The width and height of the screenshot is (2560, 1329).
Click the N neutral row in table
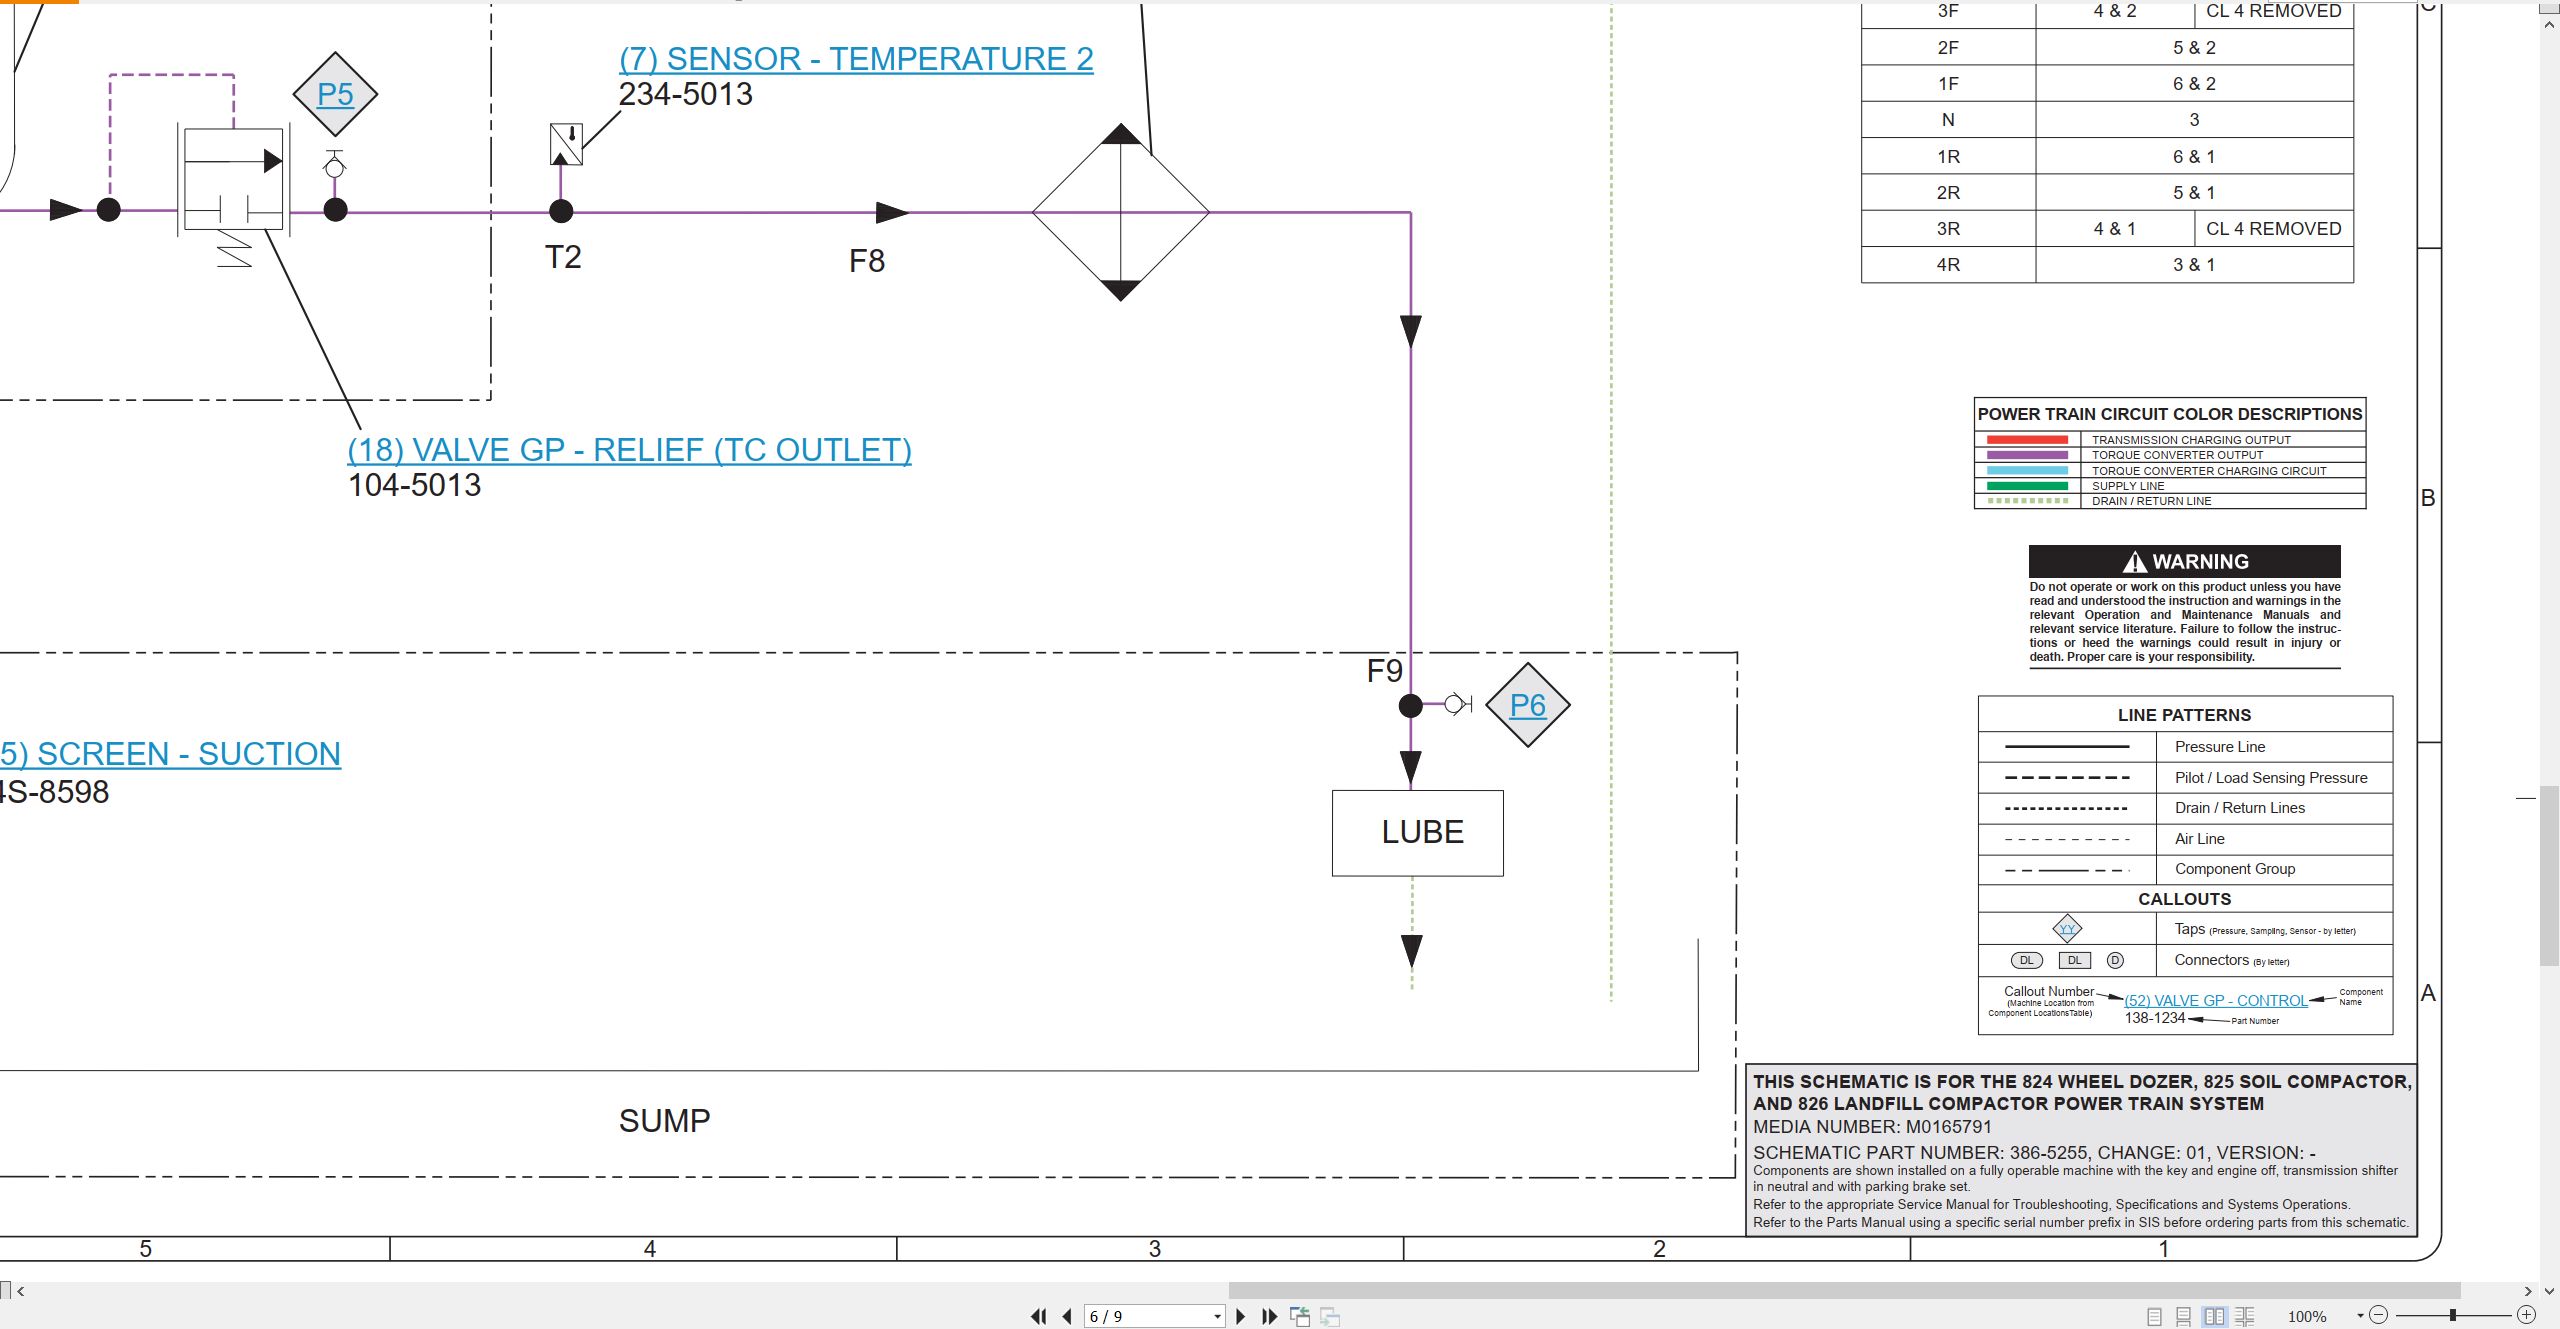(x=2107, y=120)
